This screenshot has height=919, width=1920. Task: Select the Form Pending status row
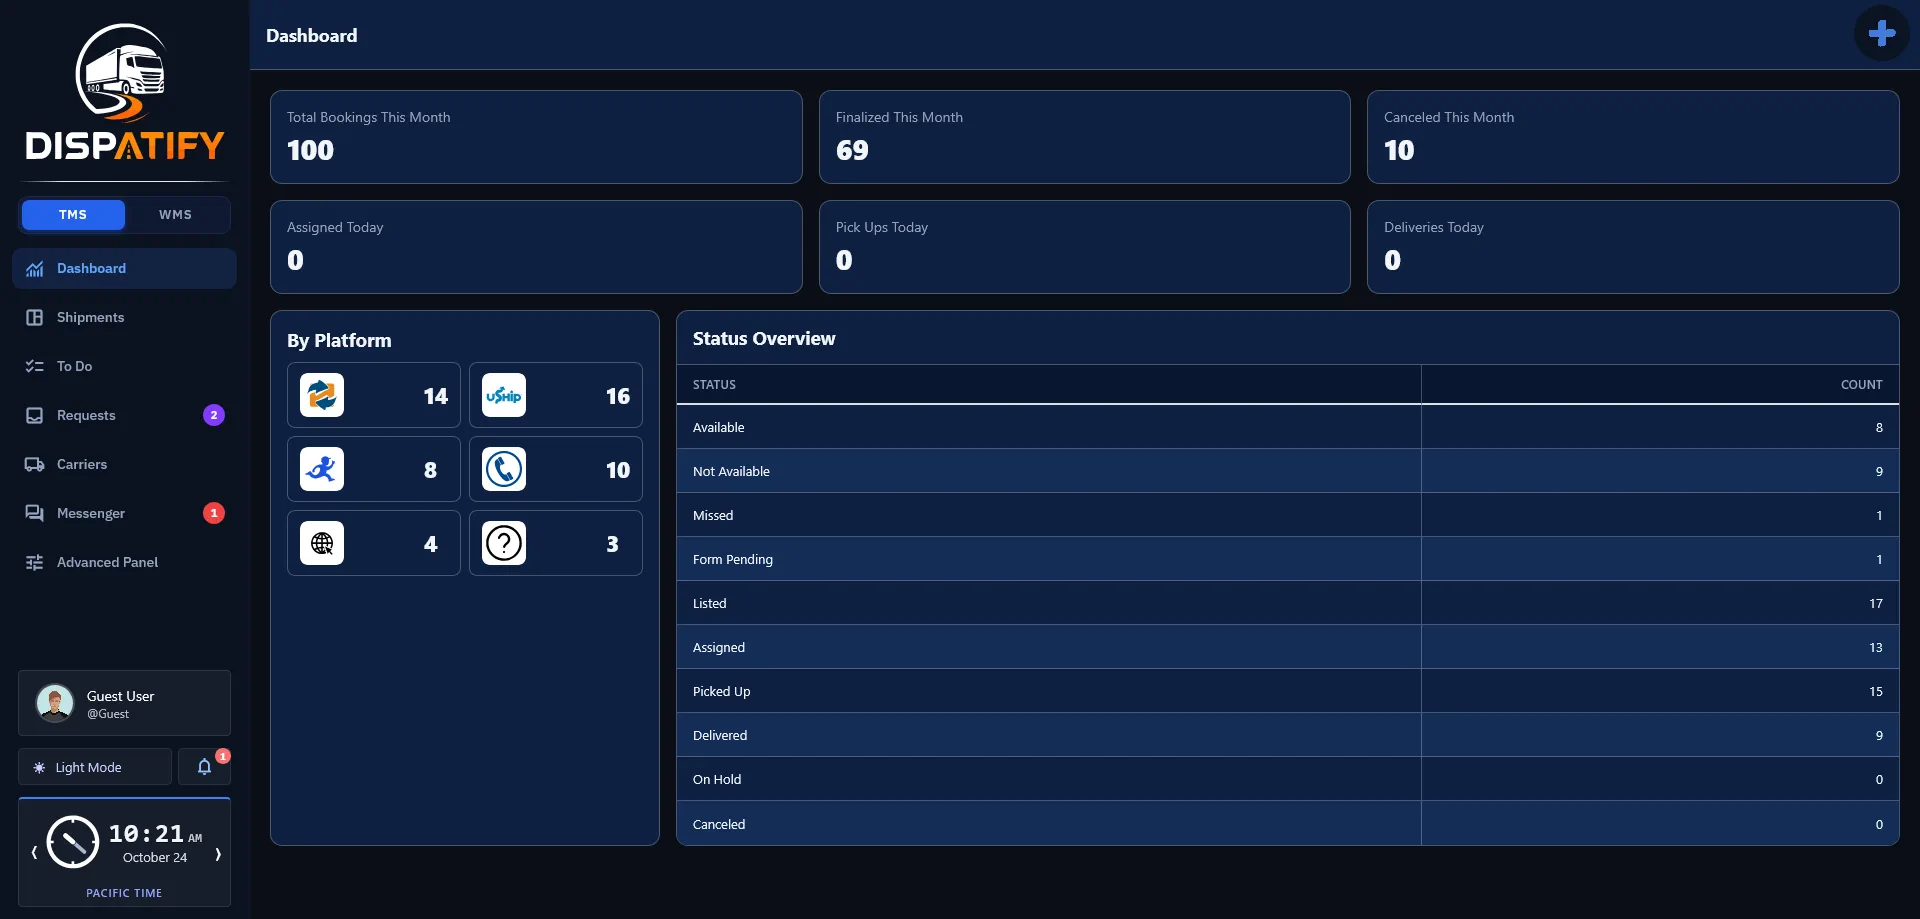(1288, 559)
